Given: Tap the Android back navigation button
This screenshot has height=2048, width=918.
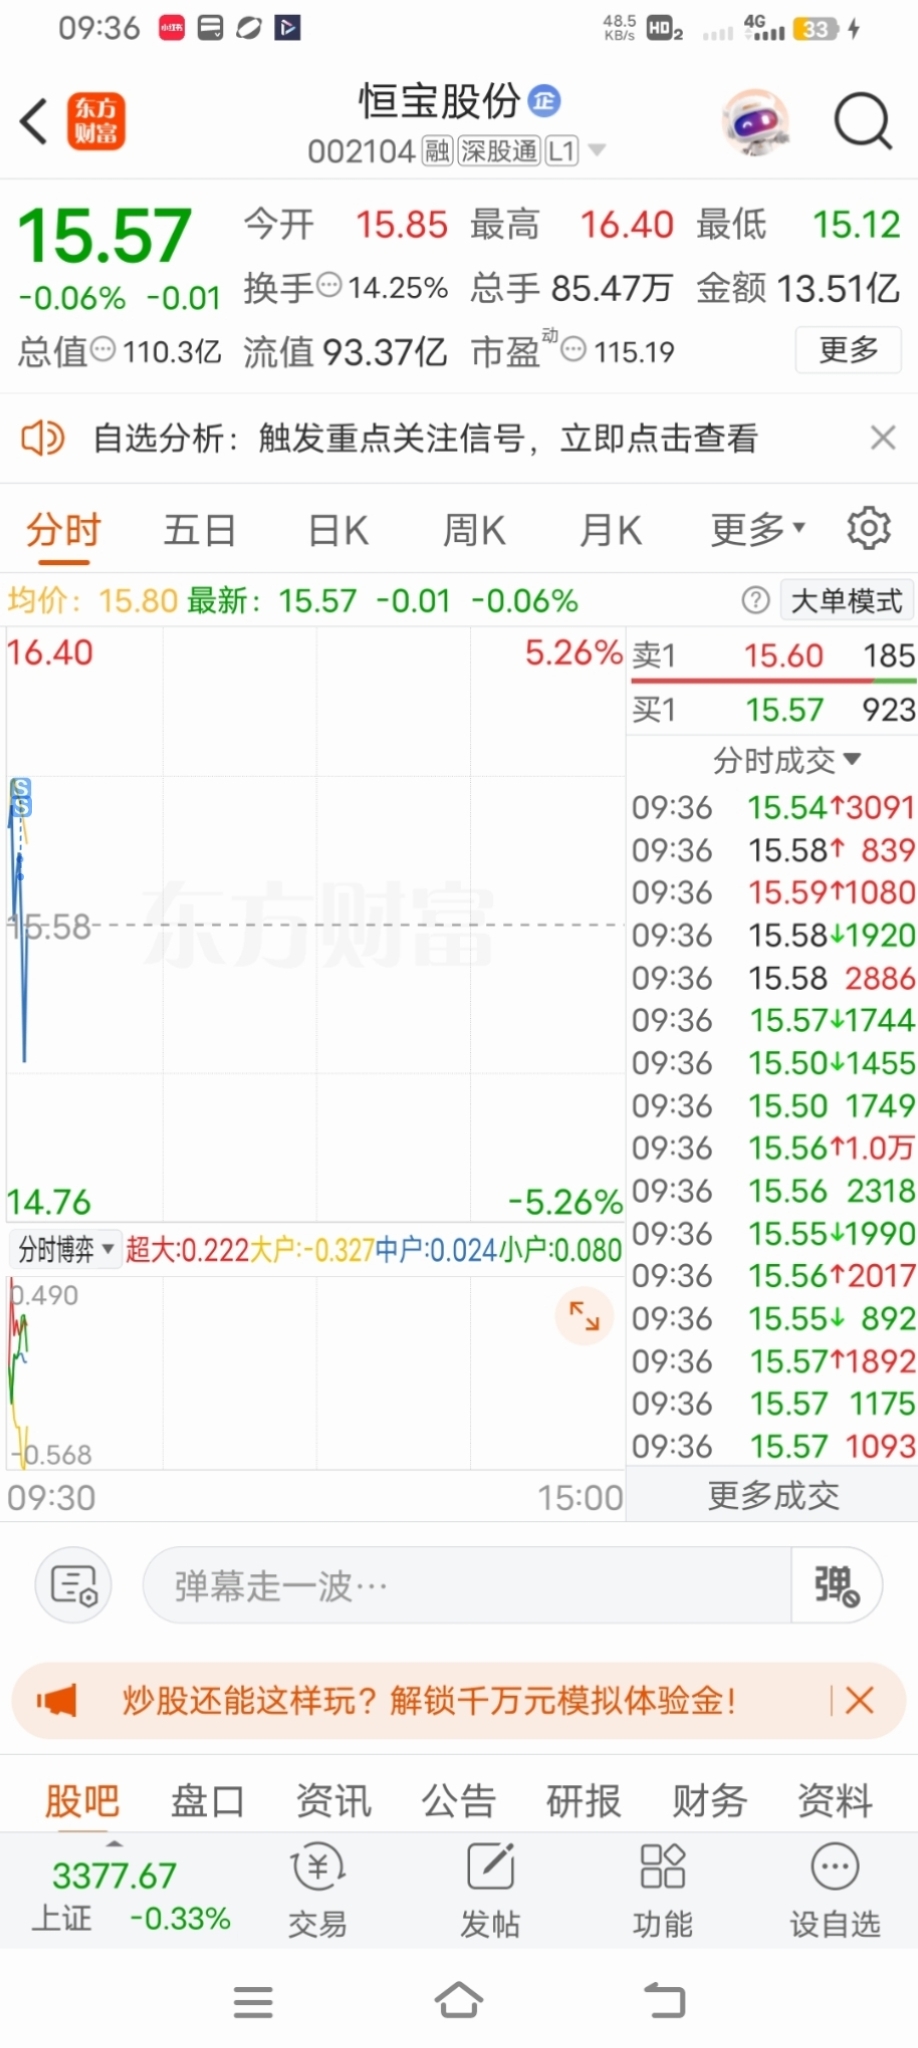Looking at the screenshot, I should tap(665, 2001).
